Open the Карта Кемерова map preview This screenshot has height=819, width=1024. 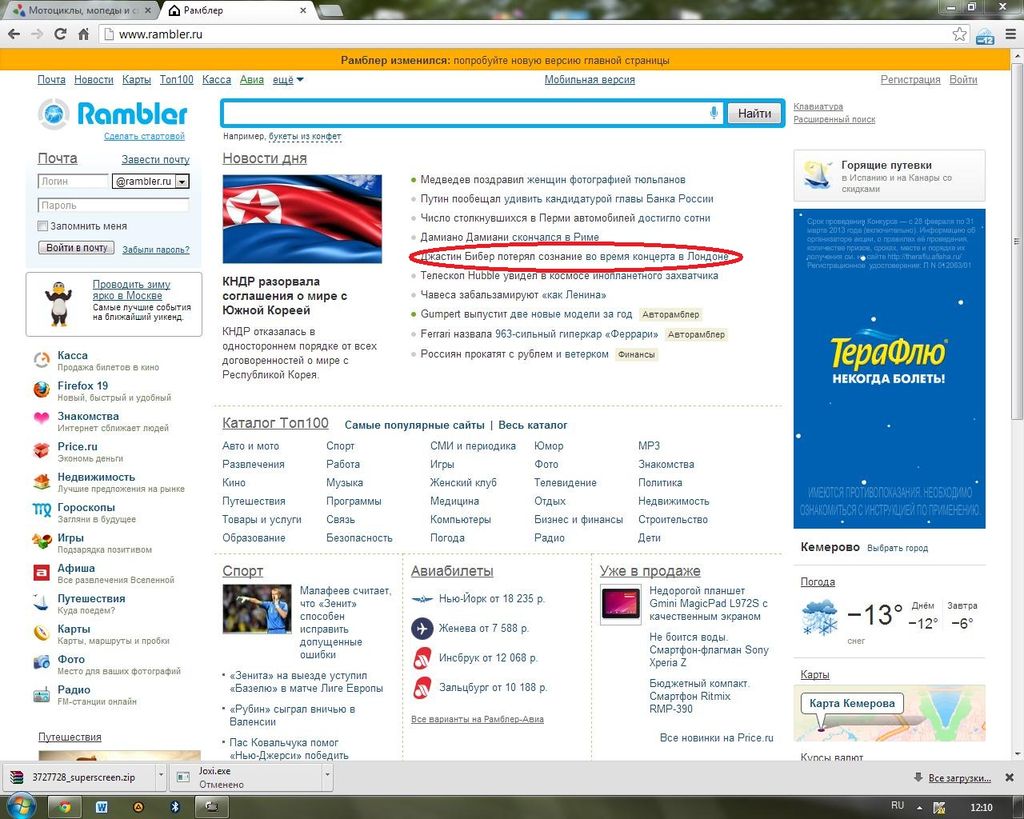click(889, 713)
